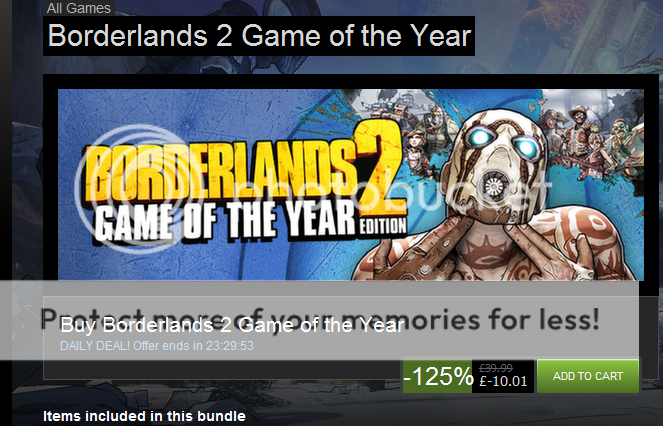Click the Buy Borderlands 2 Game of the Year heading
The width and height of the screenshot is (663, 426).
(232, 325)
